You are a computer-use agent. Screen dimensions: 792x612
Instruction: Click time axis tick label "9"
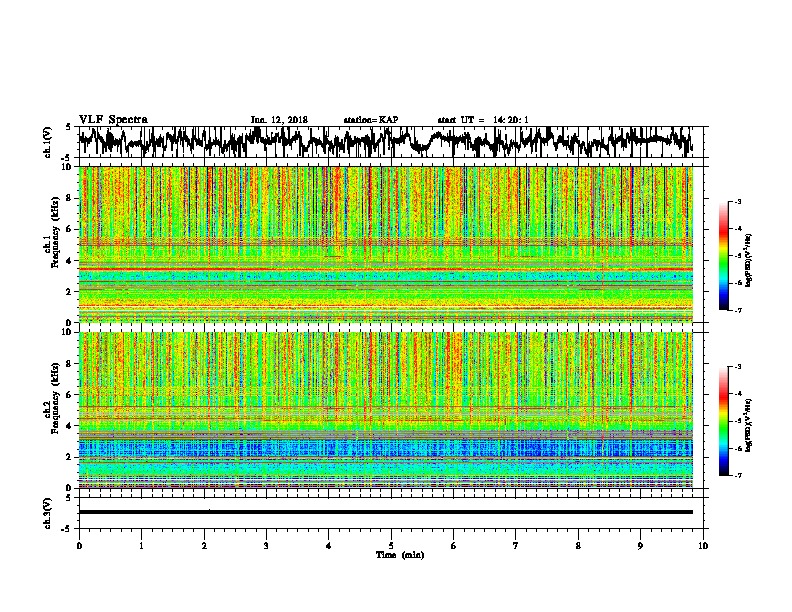coord(640,546)
